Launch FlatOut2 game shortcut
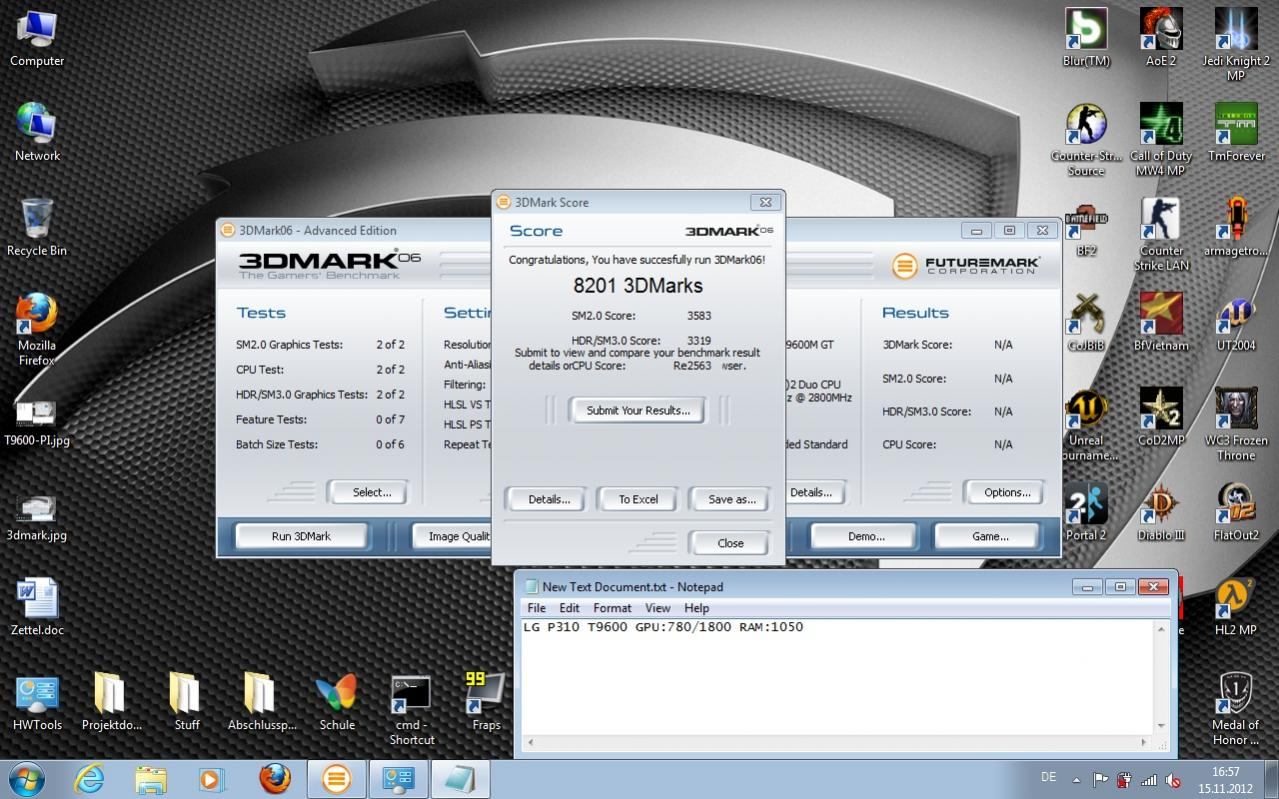The image size is (1279, 799). [1236, 512]
